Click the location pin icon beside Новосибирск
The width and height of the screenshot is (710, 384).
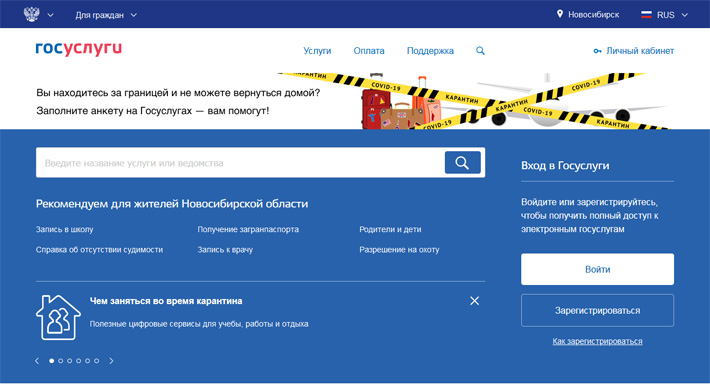coord(560,14)
